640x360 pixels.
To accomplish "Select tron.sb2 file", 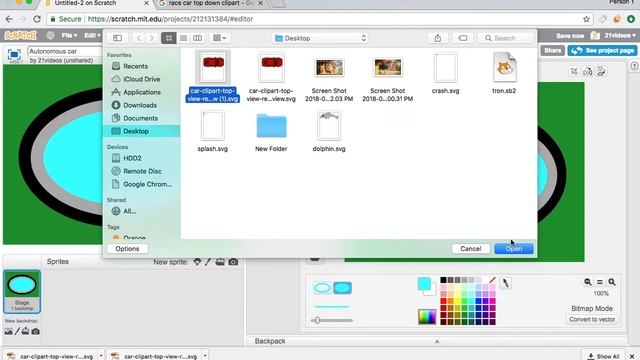I will click(504, 73).
